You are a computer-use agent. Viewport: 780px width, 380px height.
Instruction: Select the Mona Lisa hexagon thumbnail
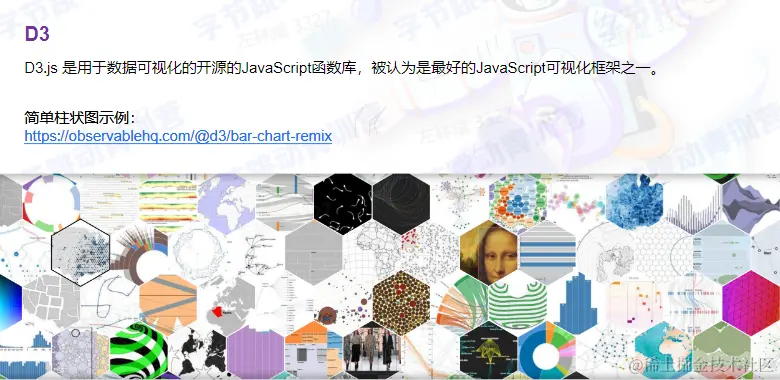pyautogui.click(x=488, y=253)
